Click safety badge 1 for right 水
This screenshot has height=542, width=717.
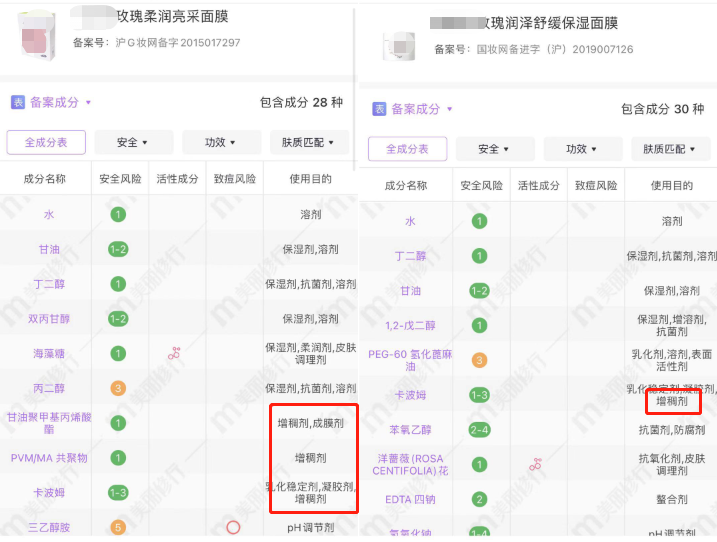coord(479,221)
